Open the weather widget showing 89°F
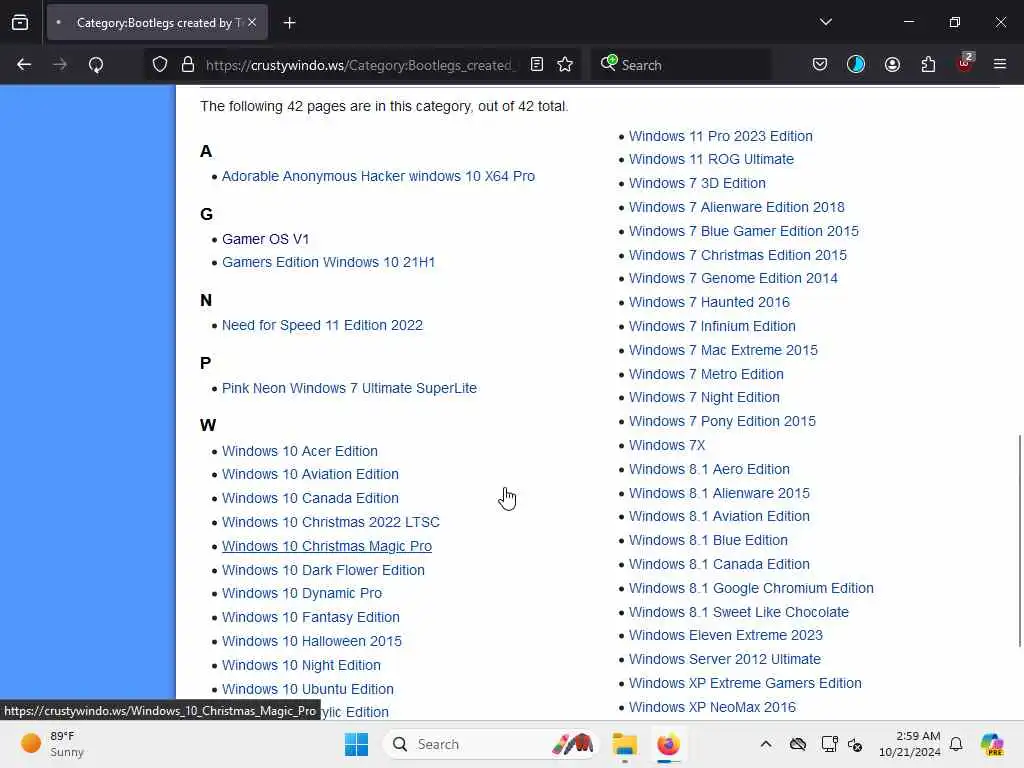 click(x=52, y=744)
